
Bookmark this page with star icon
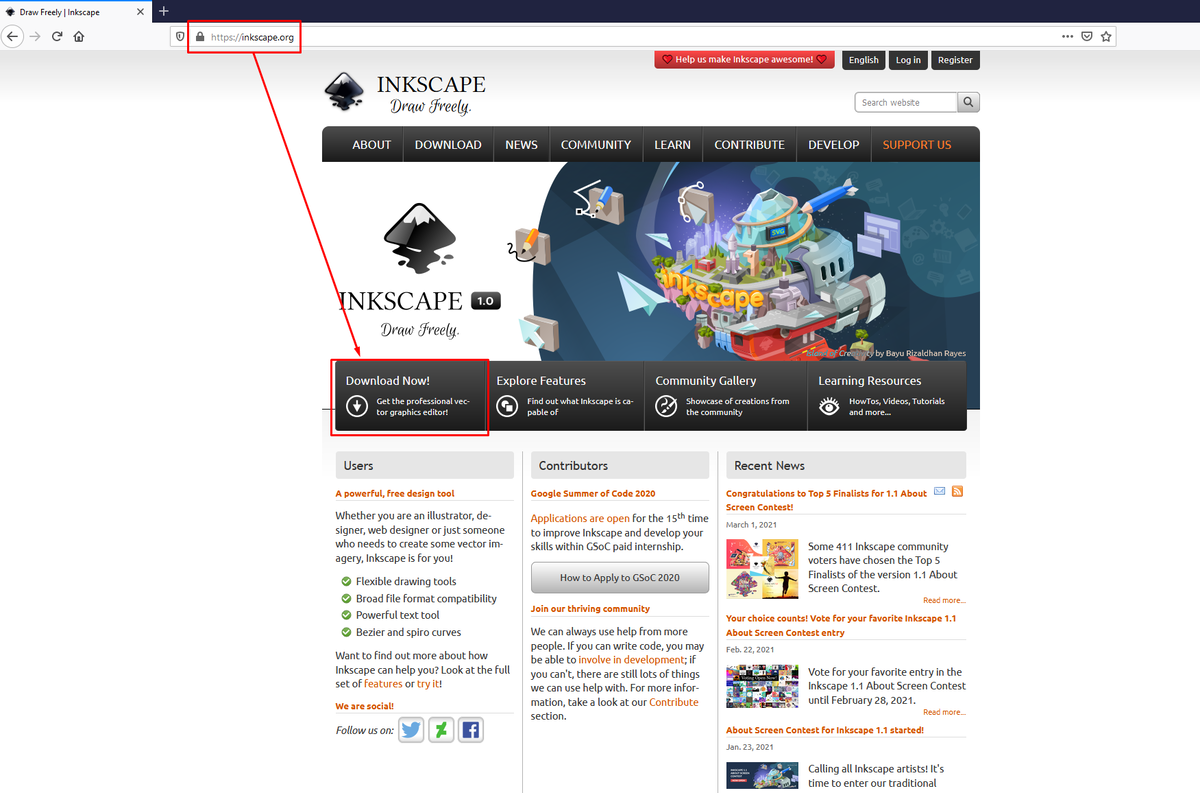point(1106,36)
